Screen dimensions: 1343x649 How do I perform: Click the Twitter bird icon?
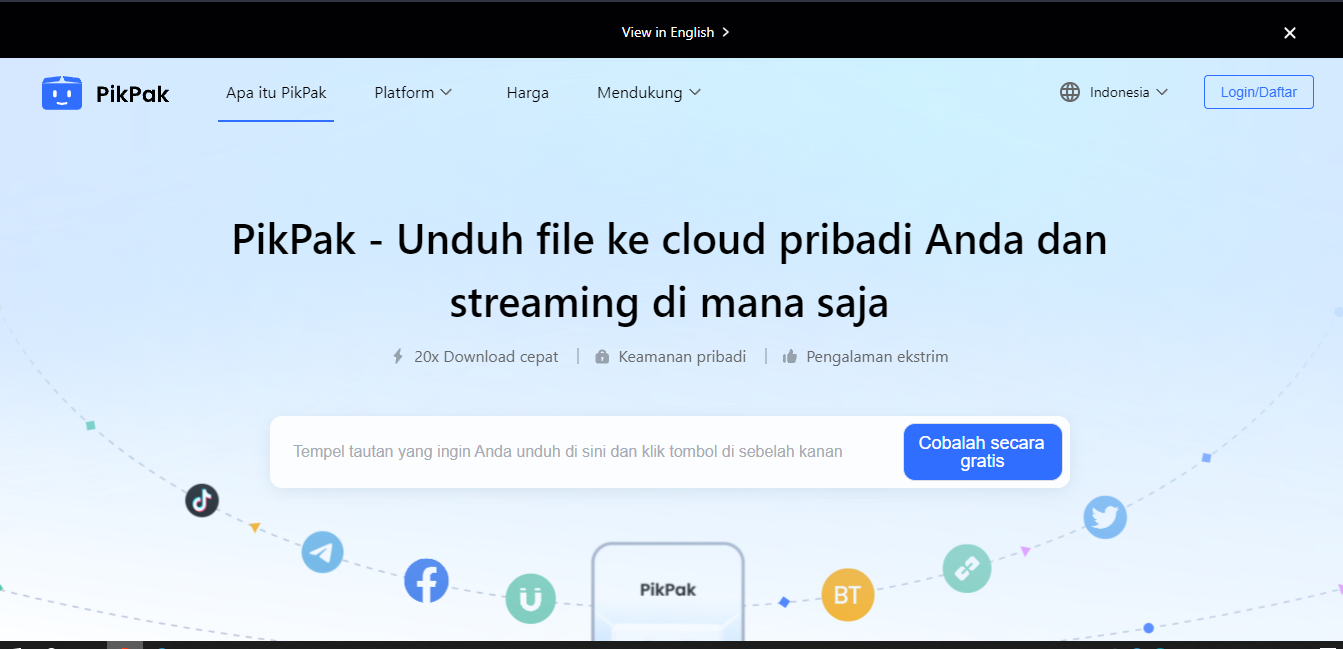1105,517
